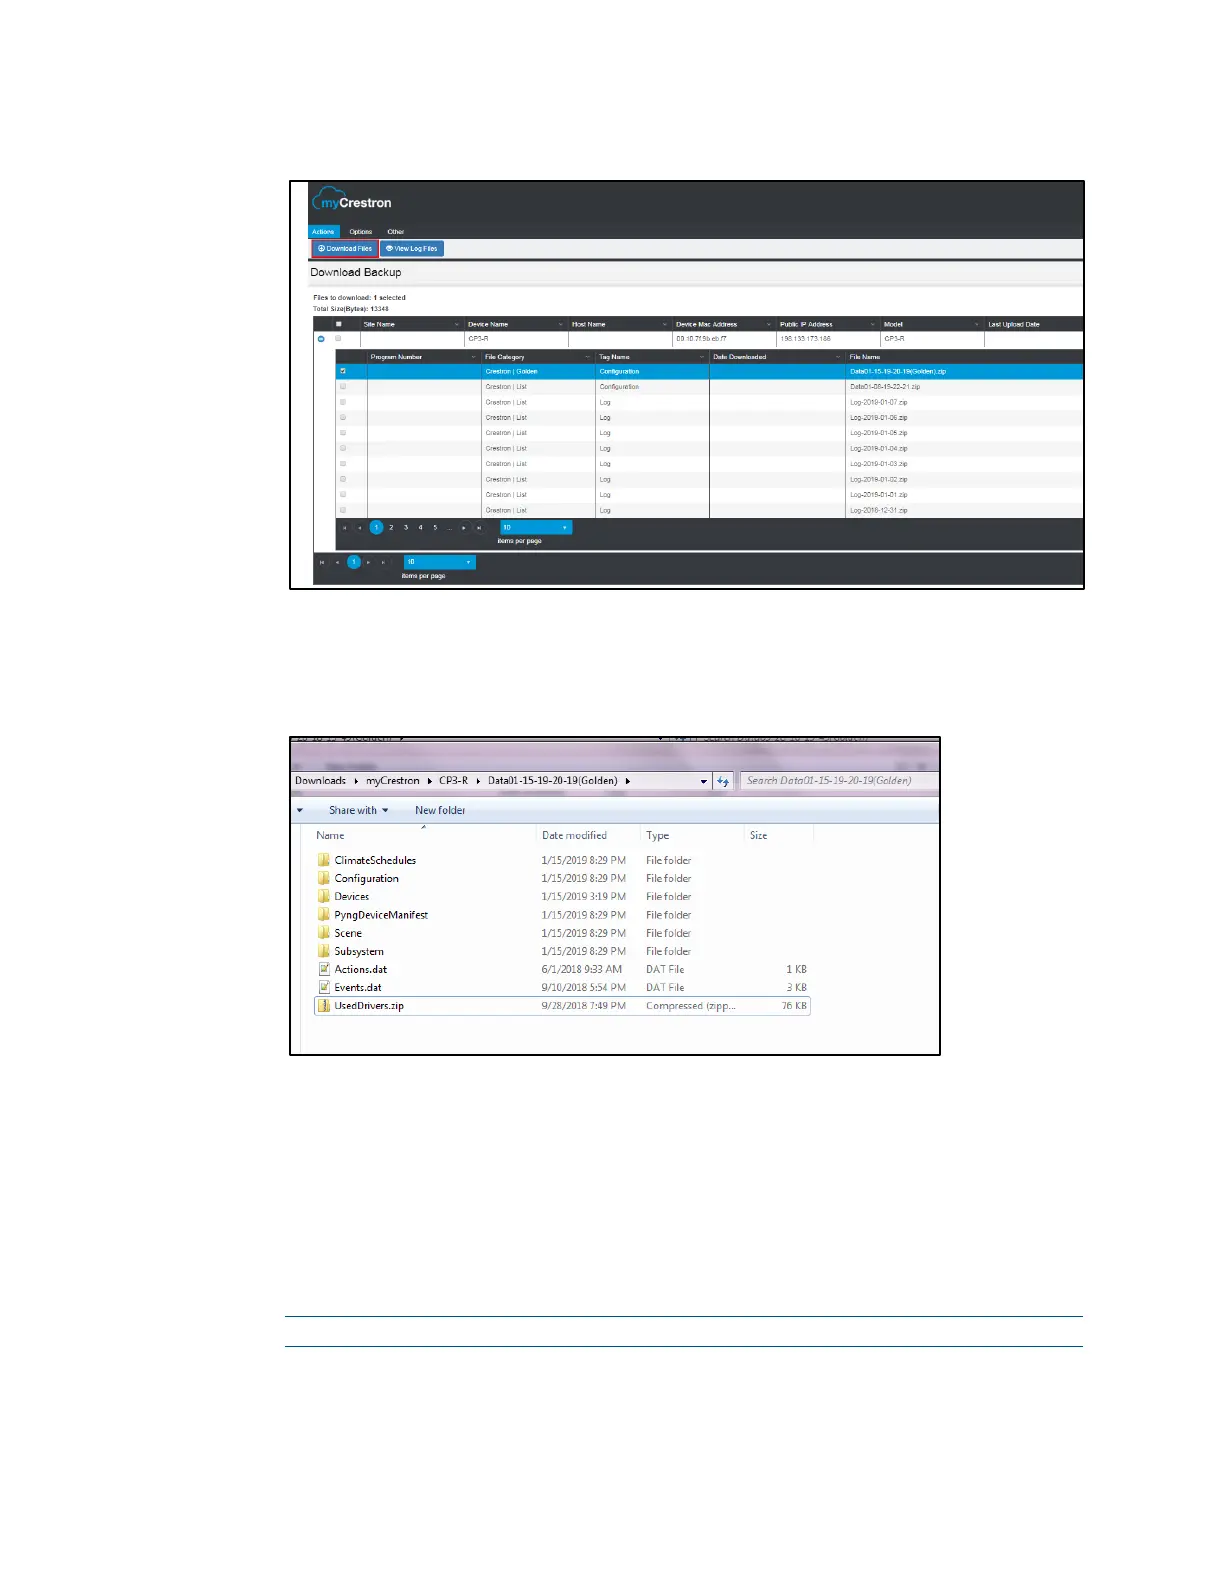Open Site Name column filter dropdown
Screen dimensions: 1224x1584
click(457, 324)
